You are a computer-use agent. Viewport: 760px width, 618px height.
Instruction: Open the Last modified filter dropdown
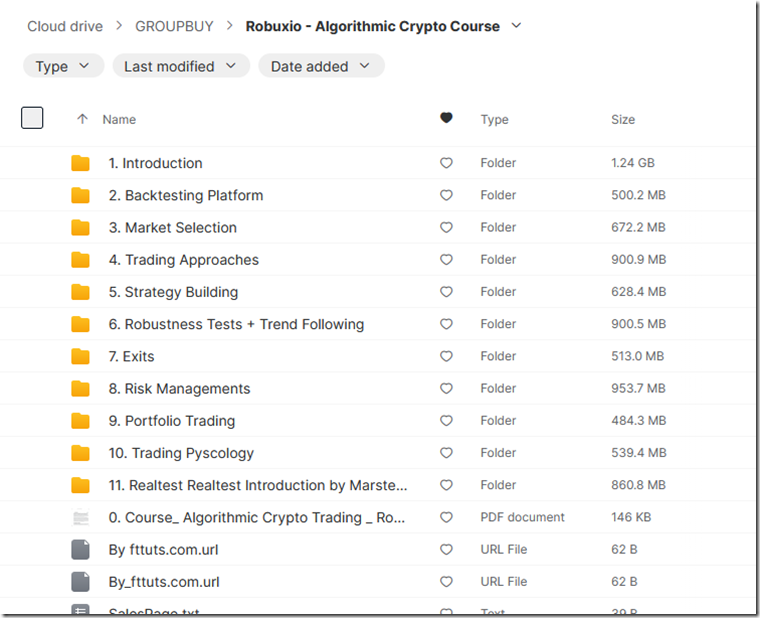[x=181, y=66]
